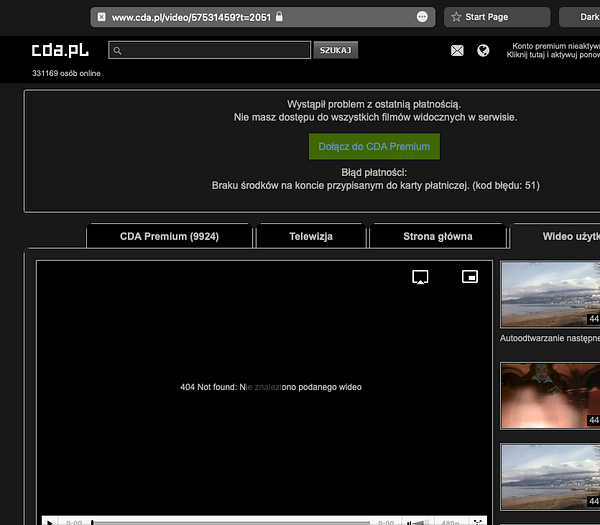
Task: Switch to the Telewizja tab
Action: [311, 236]
